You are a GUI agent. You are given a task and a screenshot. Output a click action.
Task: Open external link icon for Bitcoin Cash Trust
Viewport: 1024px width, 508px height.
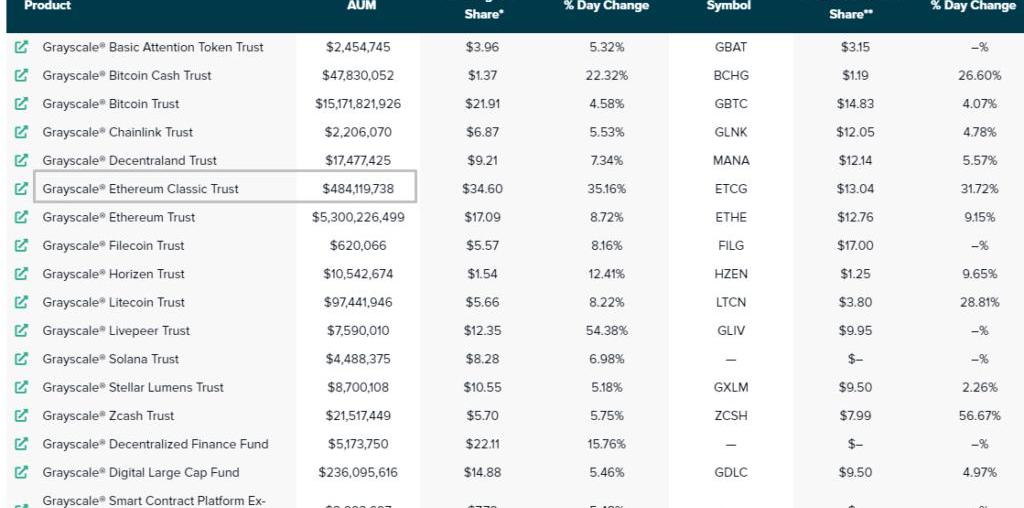point(22,75)
